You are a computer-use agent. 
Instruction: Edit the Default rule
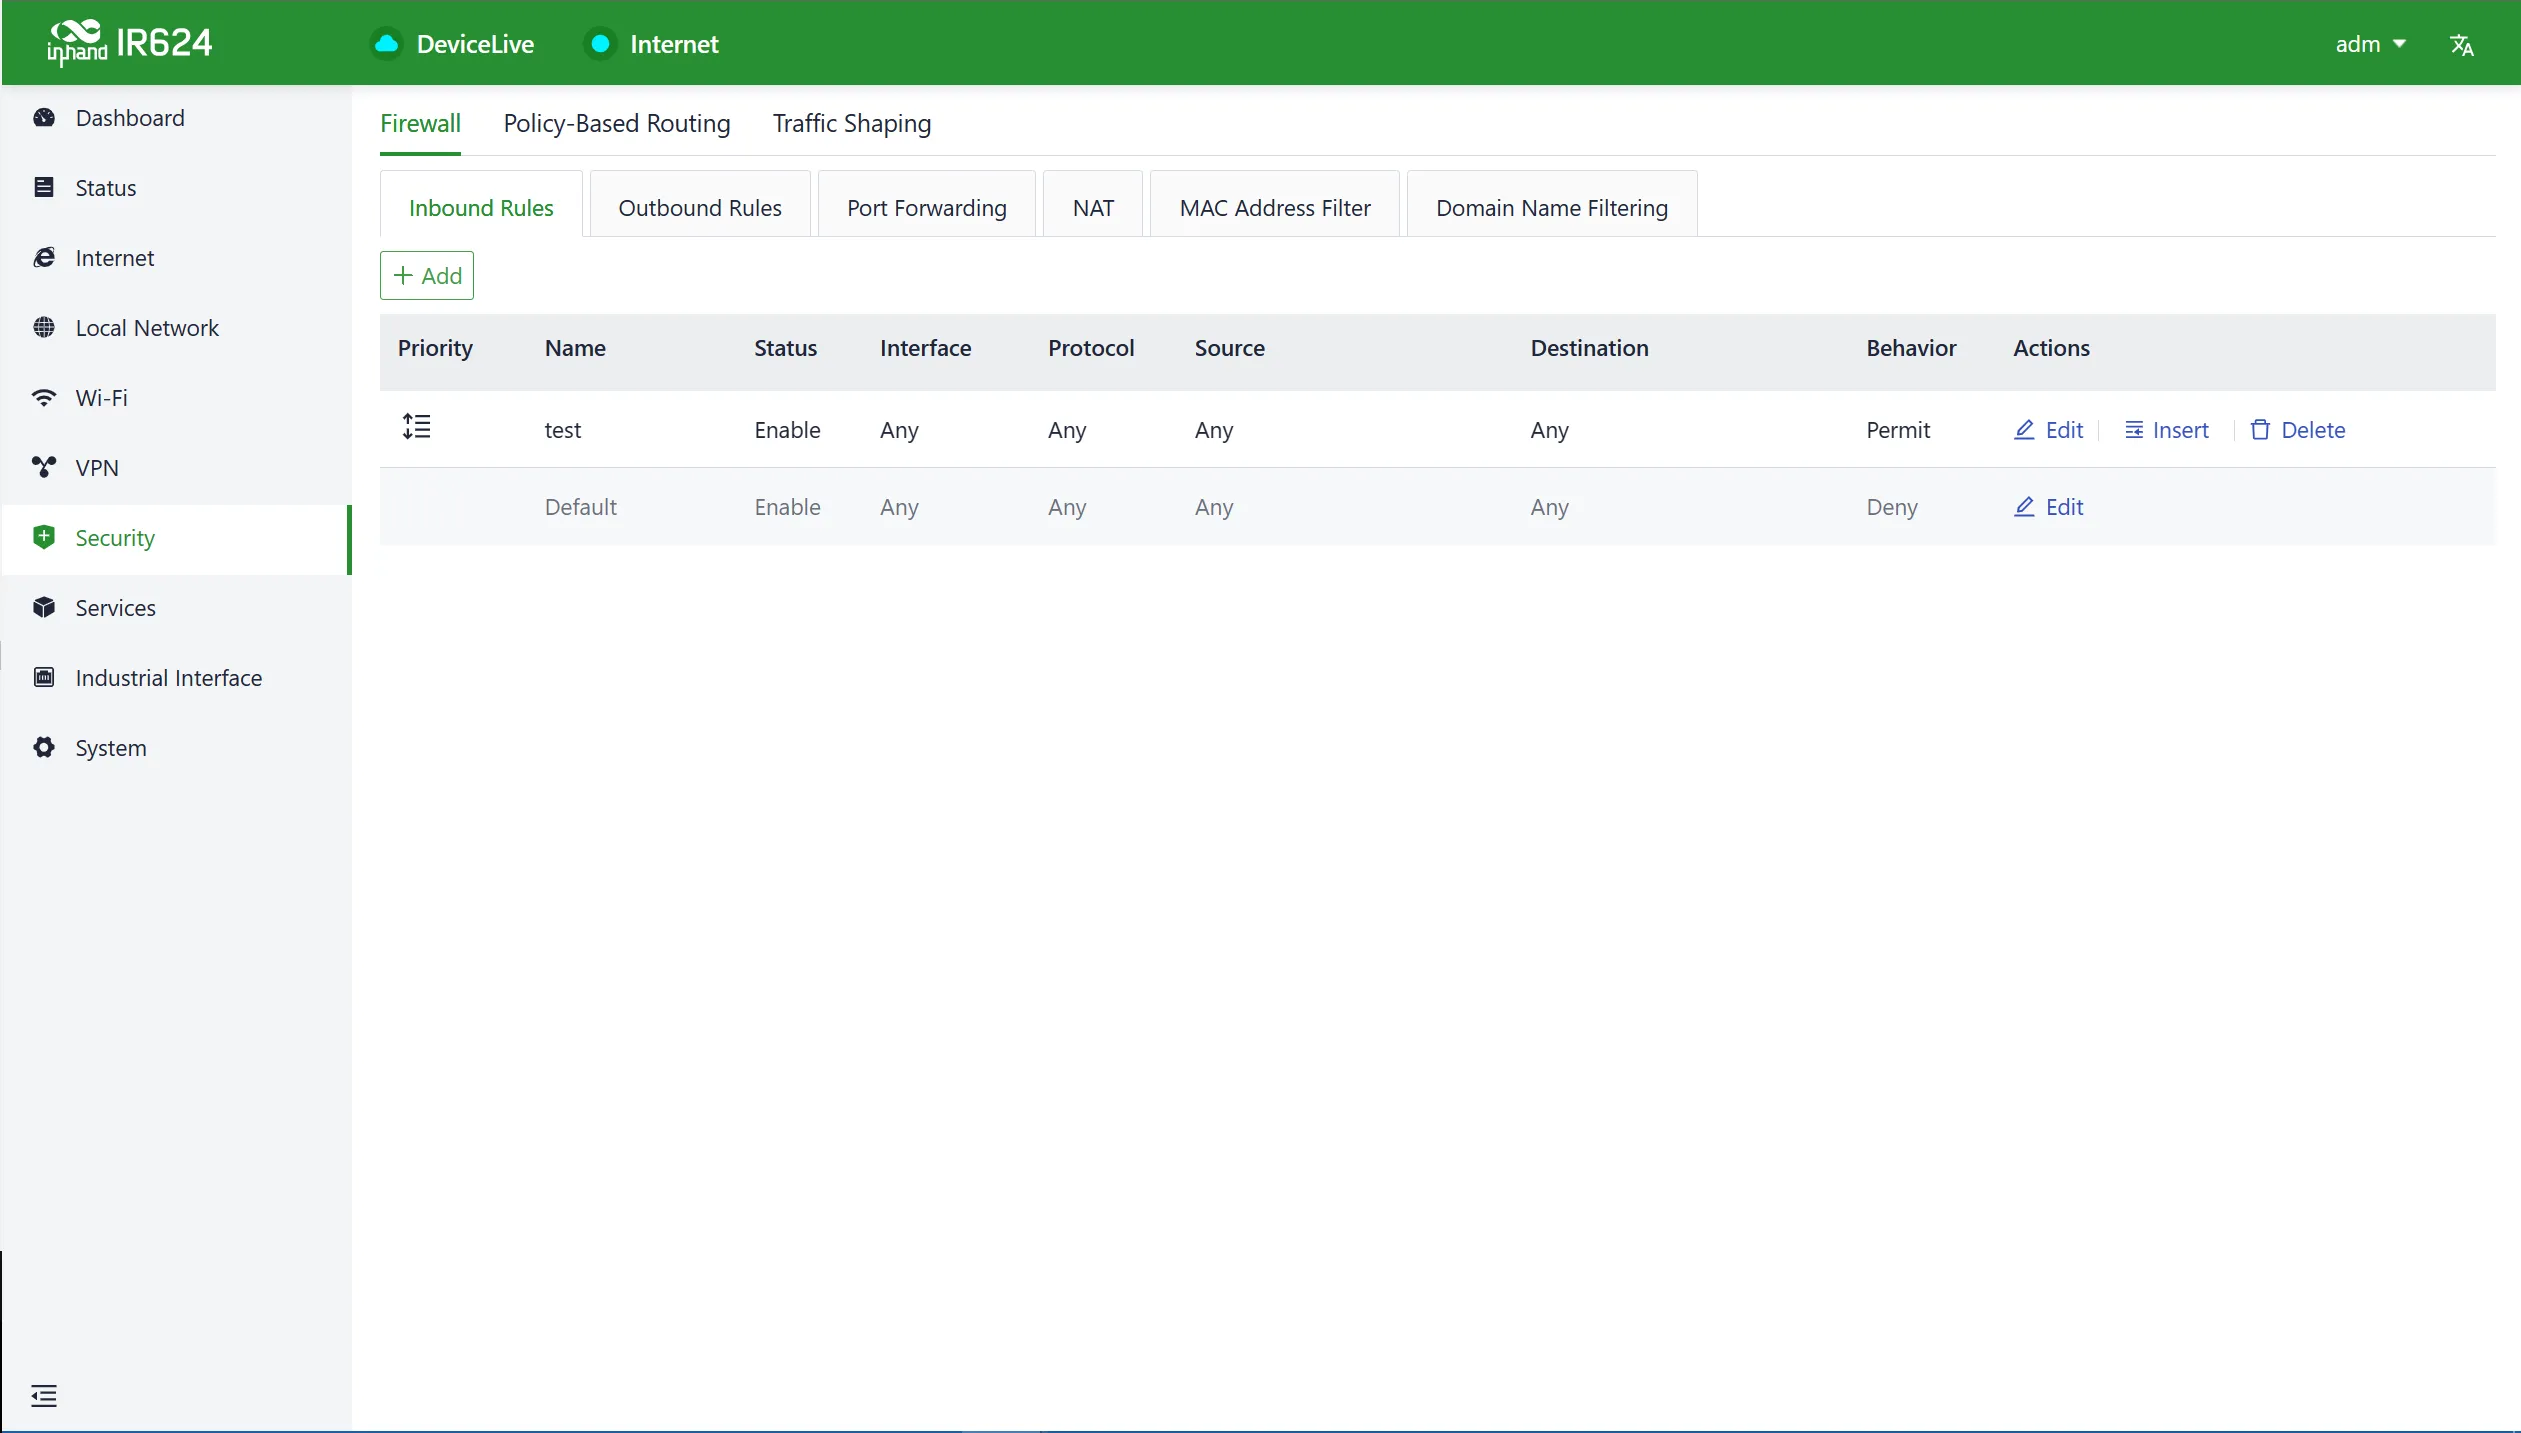(x=2048, y=507)
